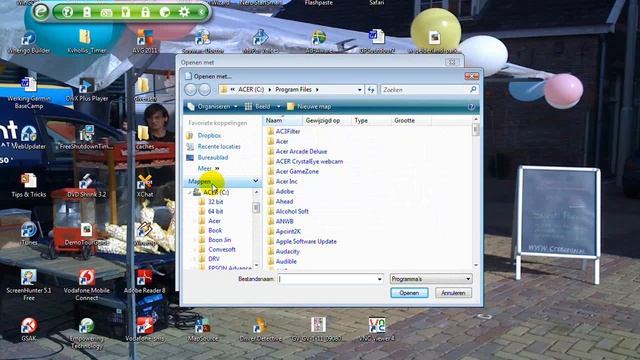640x360 pixels.
Task: Open WebUpdater desktop icon
Action: (29, 138)
